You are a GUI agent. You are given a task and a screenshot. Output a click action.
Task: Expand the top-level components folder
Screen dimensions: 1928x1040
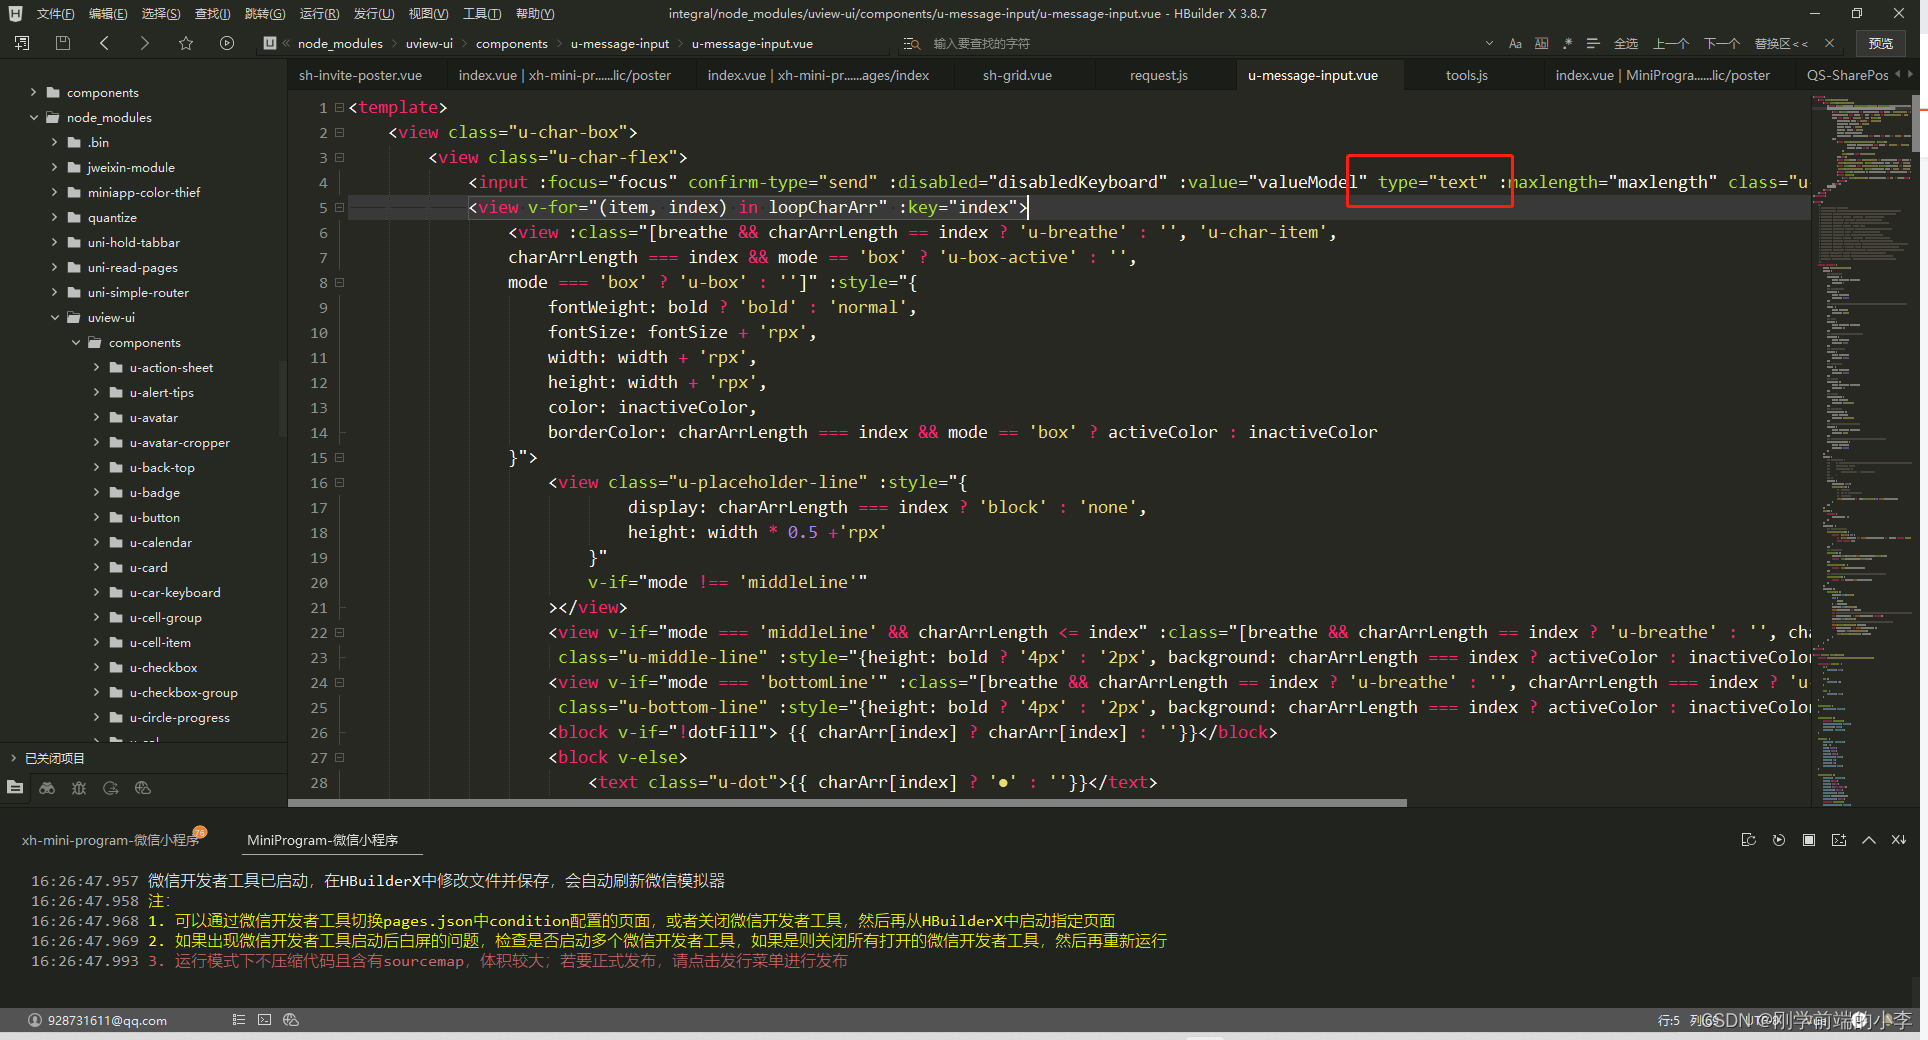click(33, 92)
